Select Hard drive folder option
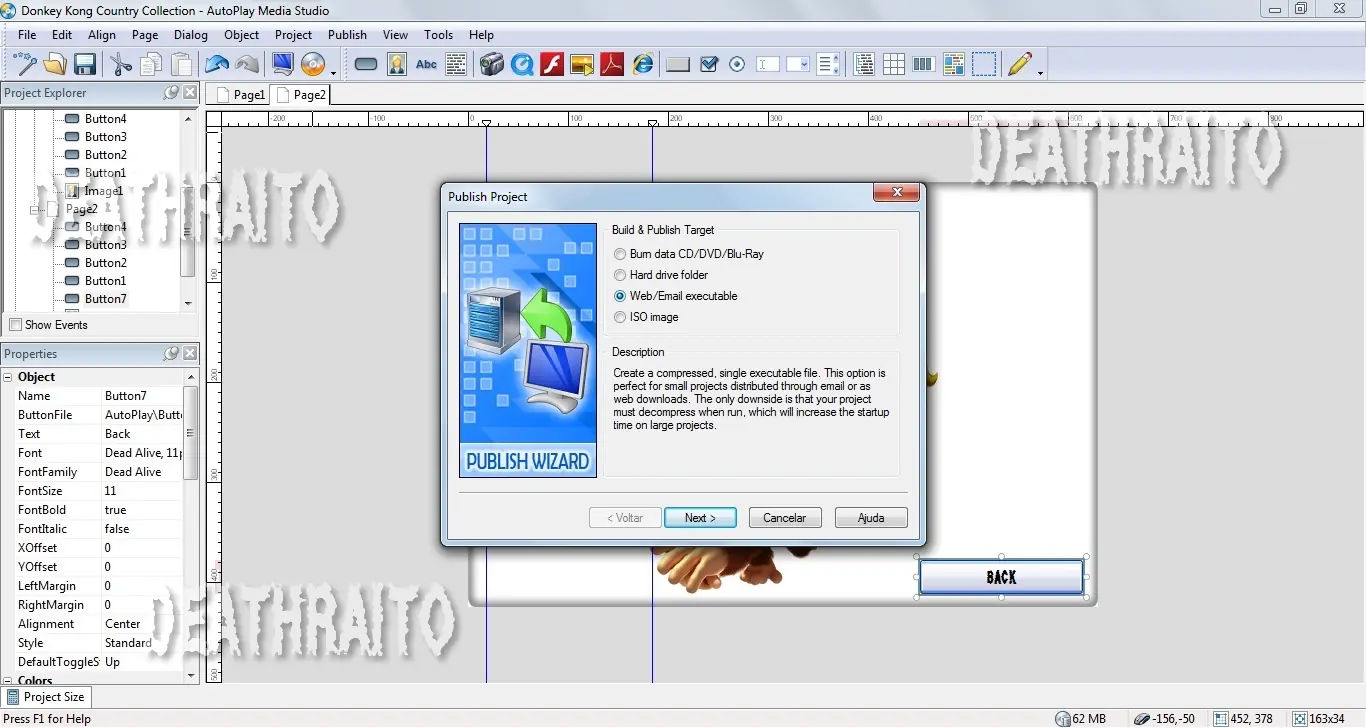The image size is (1366, 728). coord(620,275)
